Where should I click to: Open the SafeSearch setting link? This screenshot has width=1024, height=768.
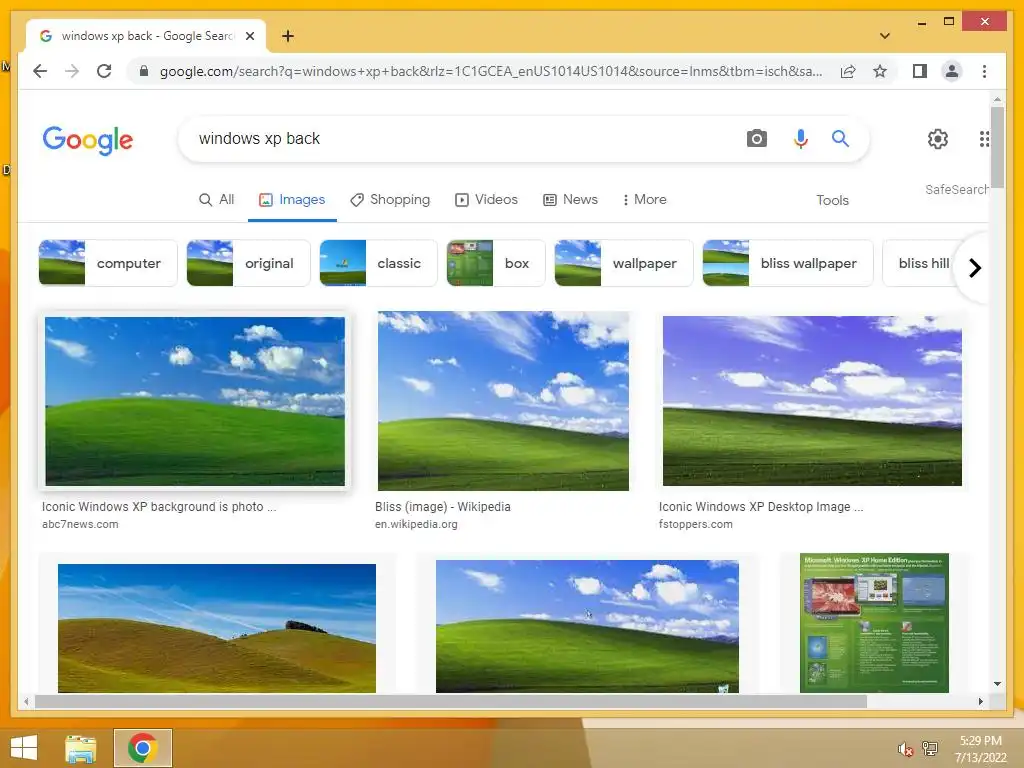pos(956,189)
